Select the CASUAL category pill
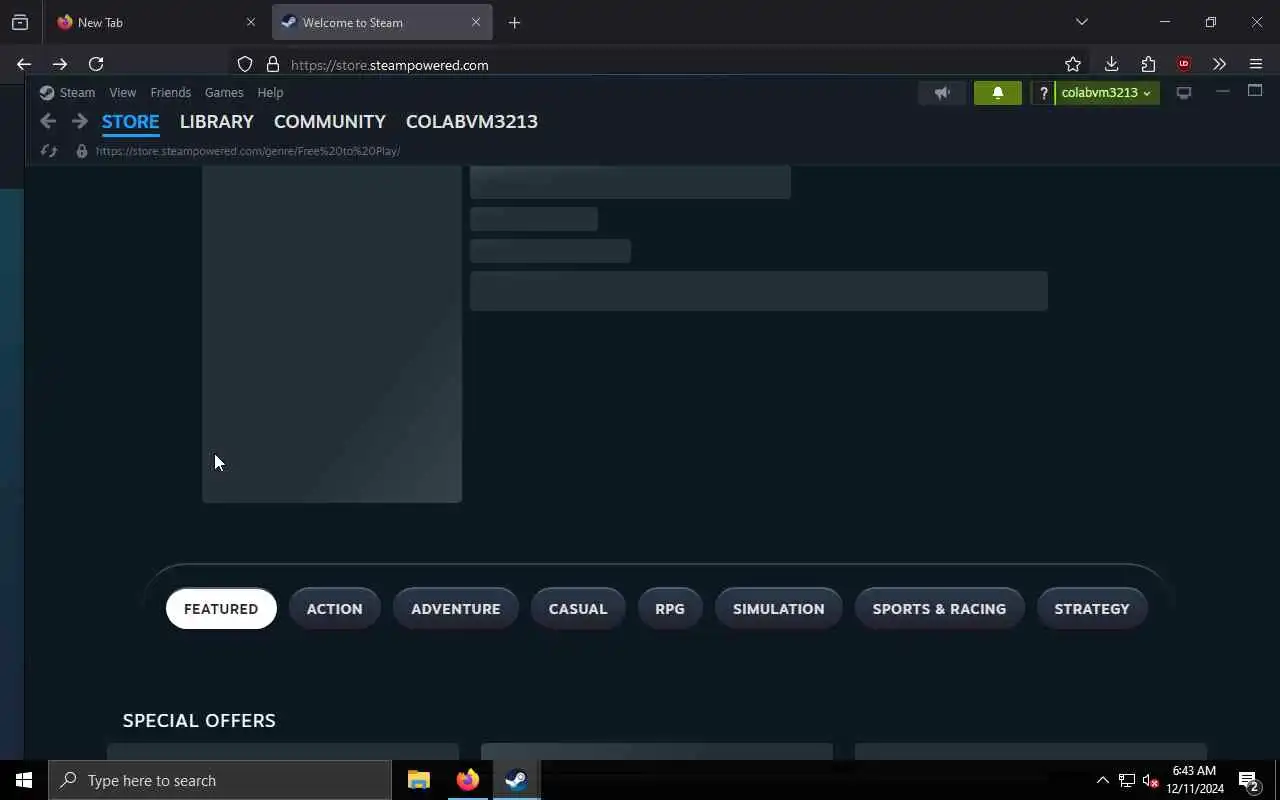 [577, 609]
